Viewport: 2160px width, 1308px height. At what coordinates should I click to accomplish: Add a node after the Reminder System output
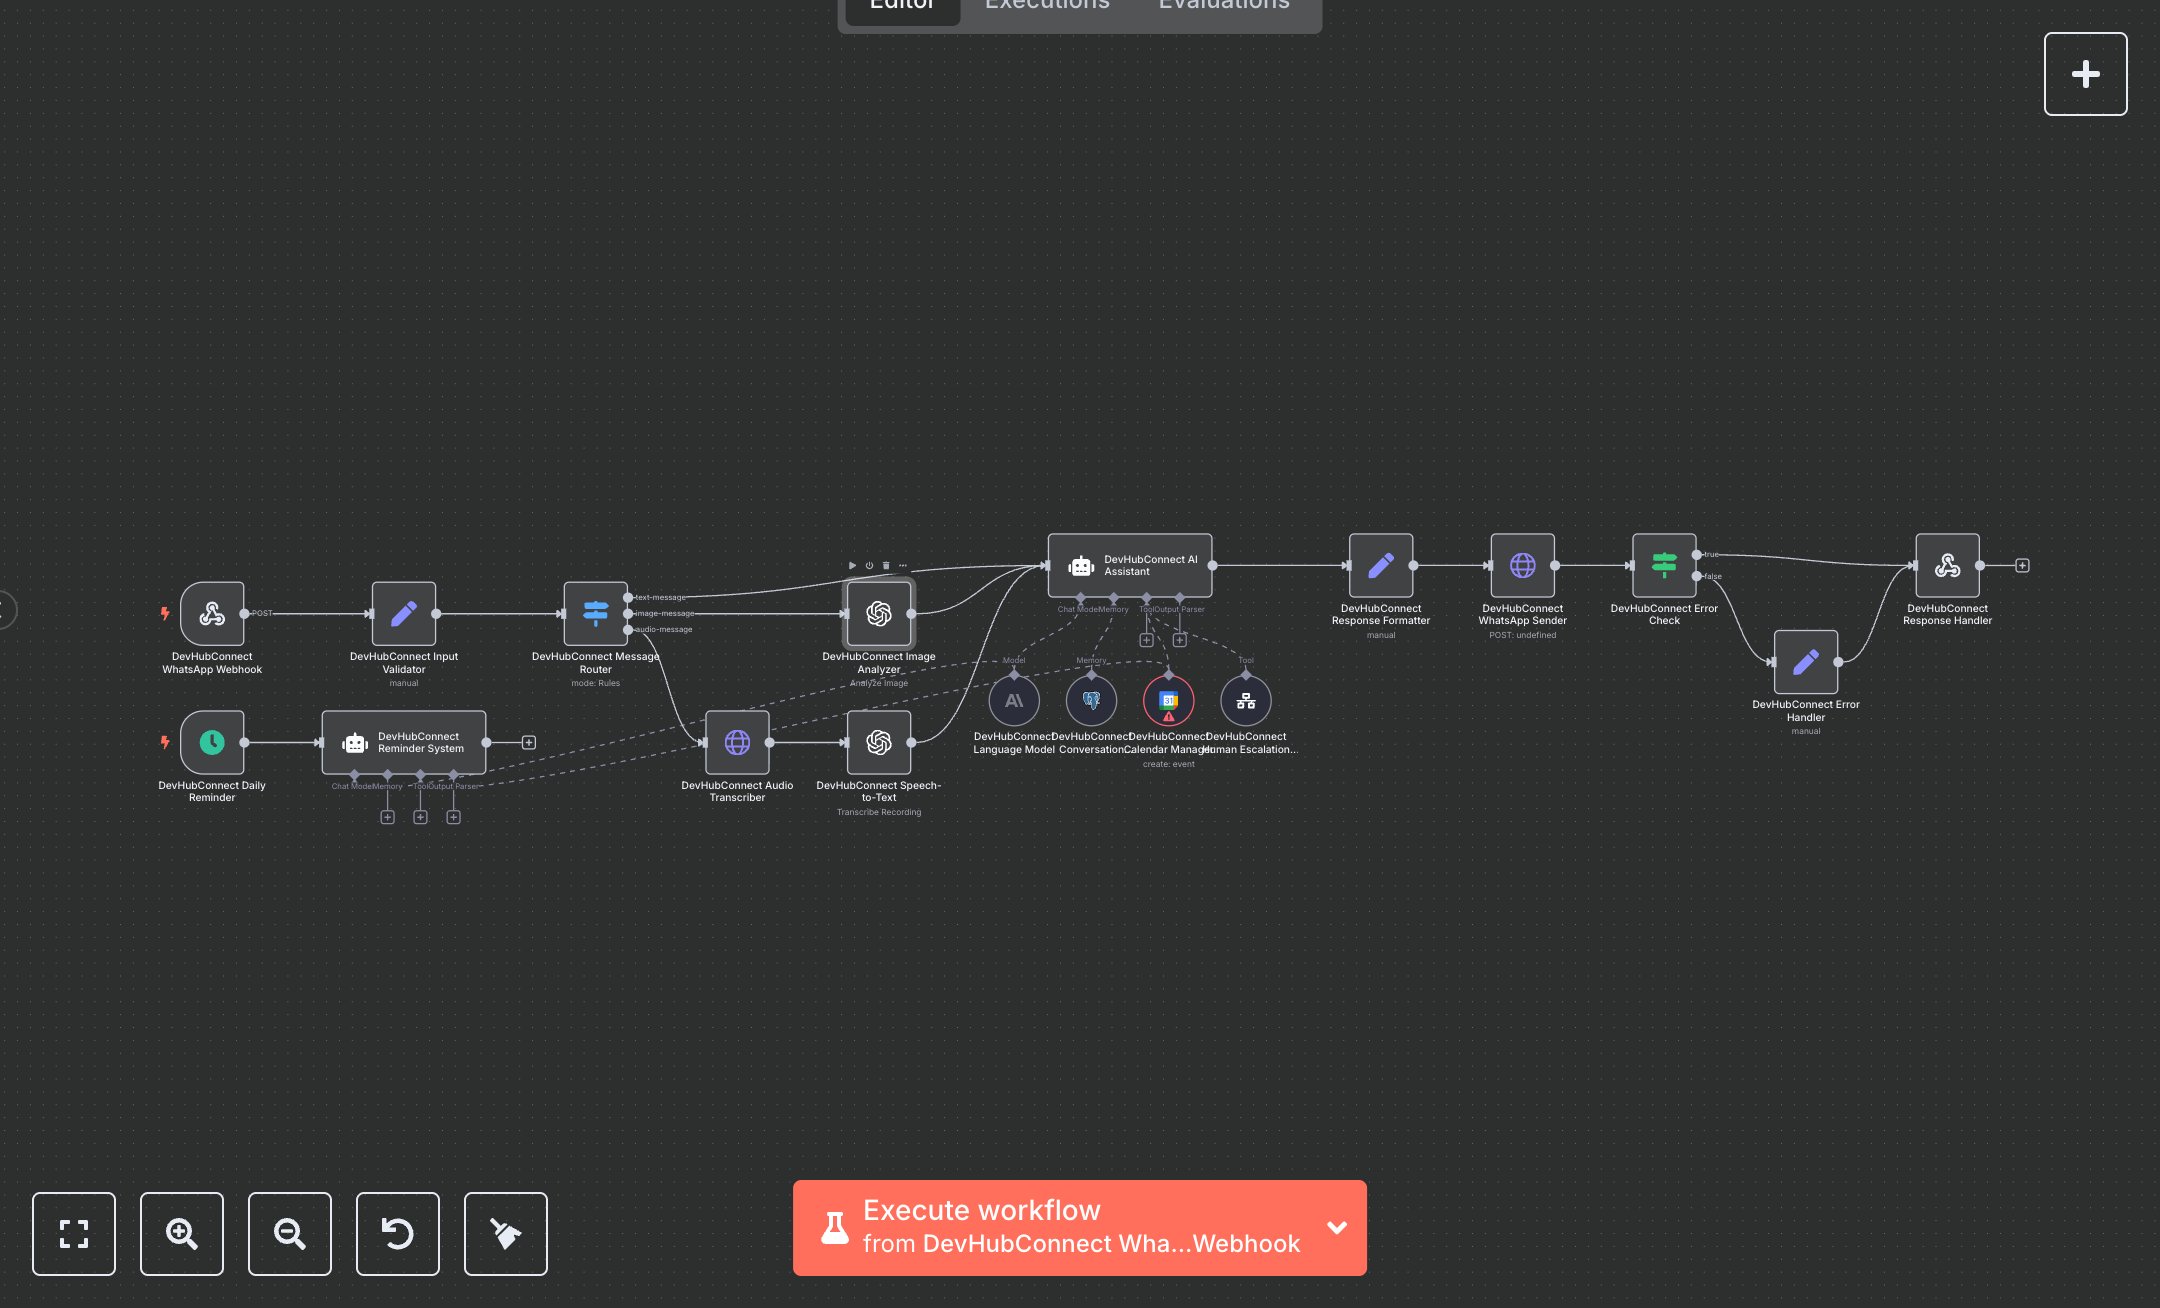[529, 742]
